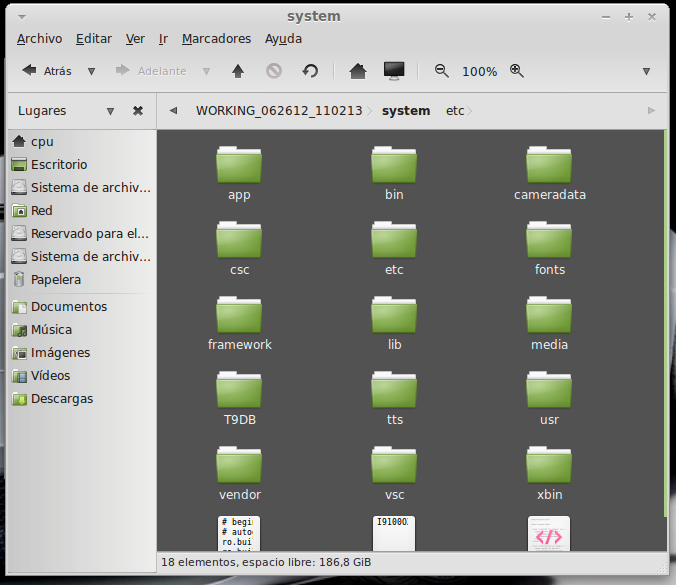This screenshot has width=676, height=585.
Task: Click the system path bar button
Action: 406,111
